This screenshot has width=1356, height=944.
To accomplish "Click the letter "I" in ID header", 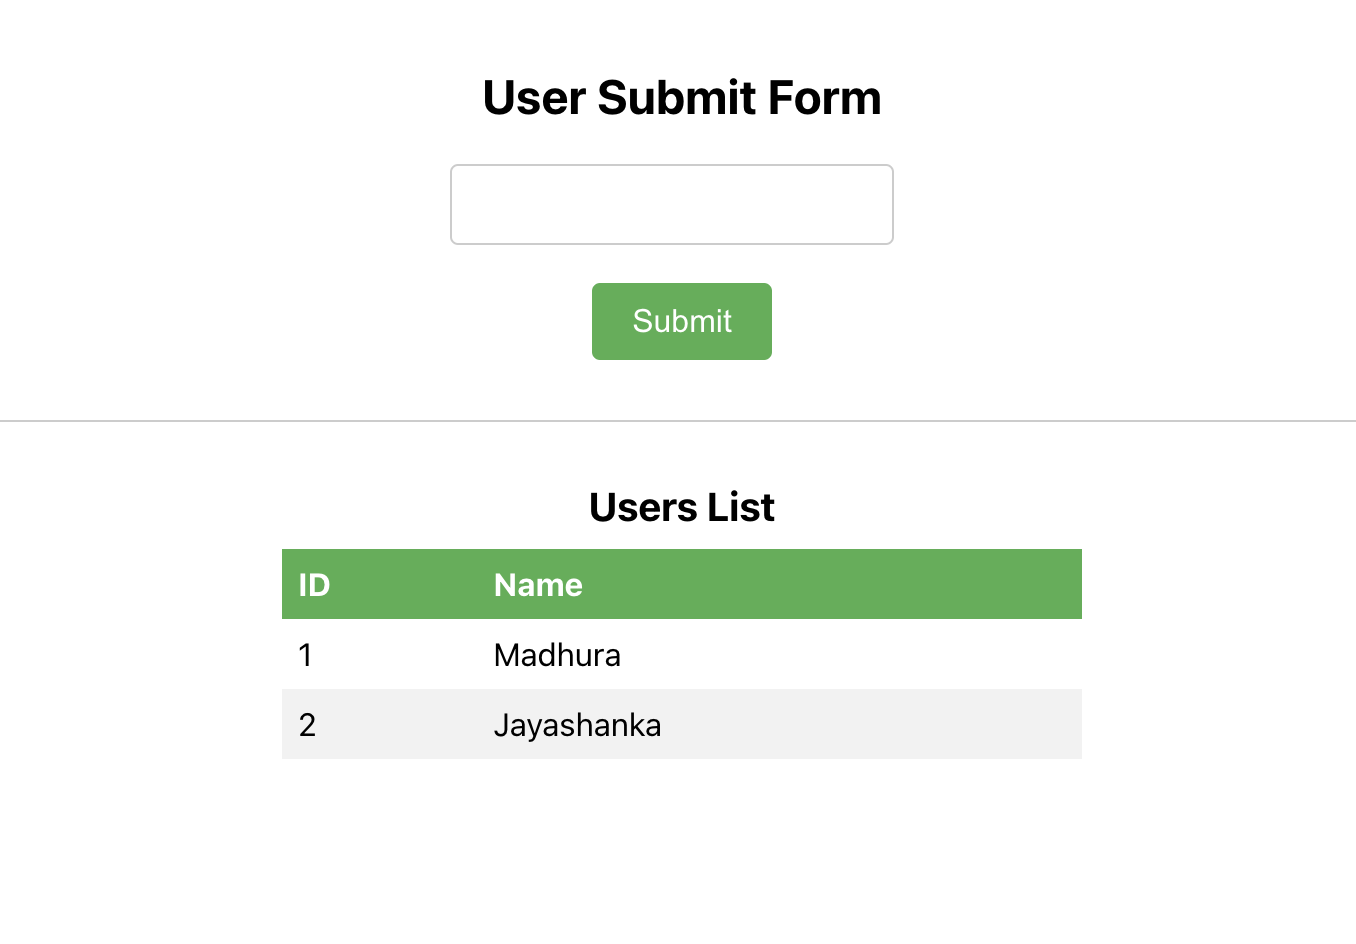I will (303, 585).
